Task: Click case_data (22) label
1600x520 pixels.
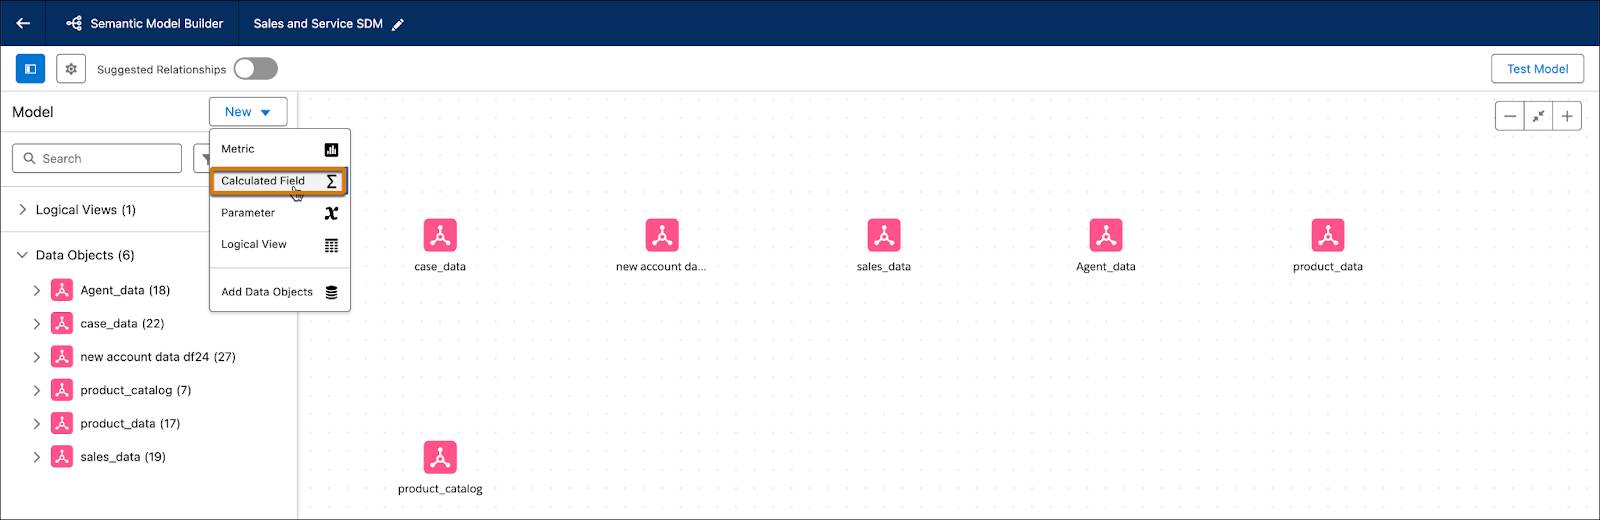Action: [x=122, y=323]
